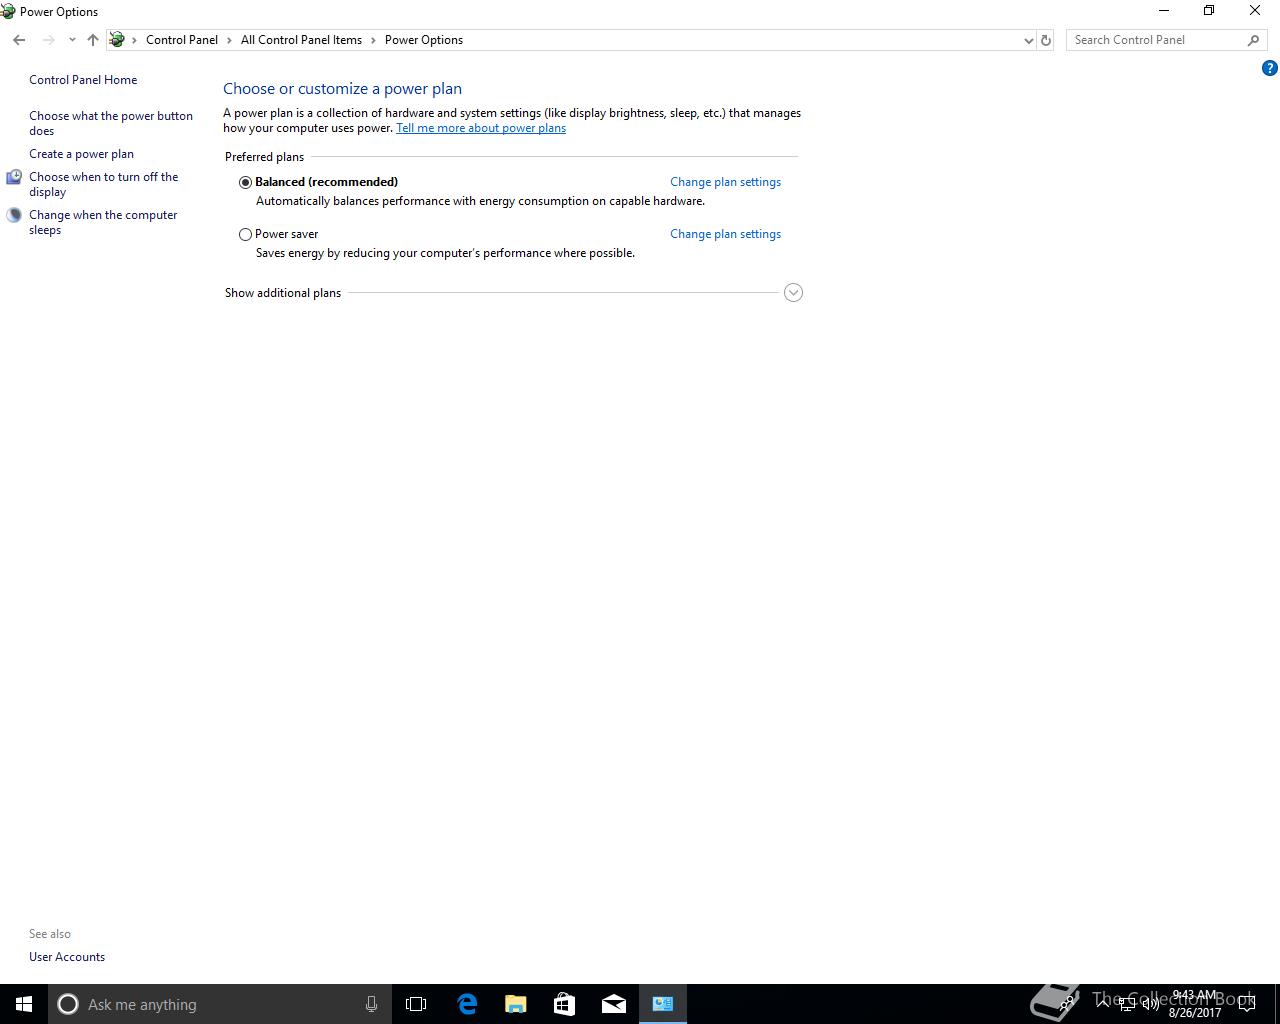Open File Explorer from the taskbar
The image size is (1280, 1024).
[x=516, y=1004]
